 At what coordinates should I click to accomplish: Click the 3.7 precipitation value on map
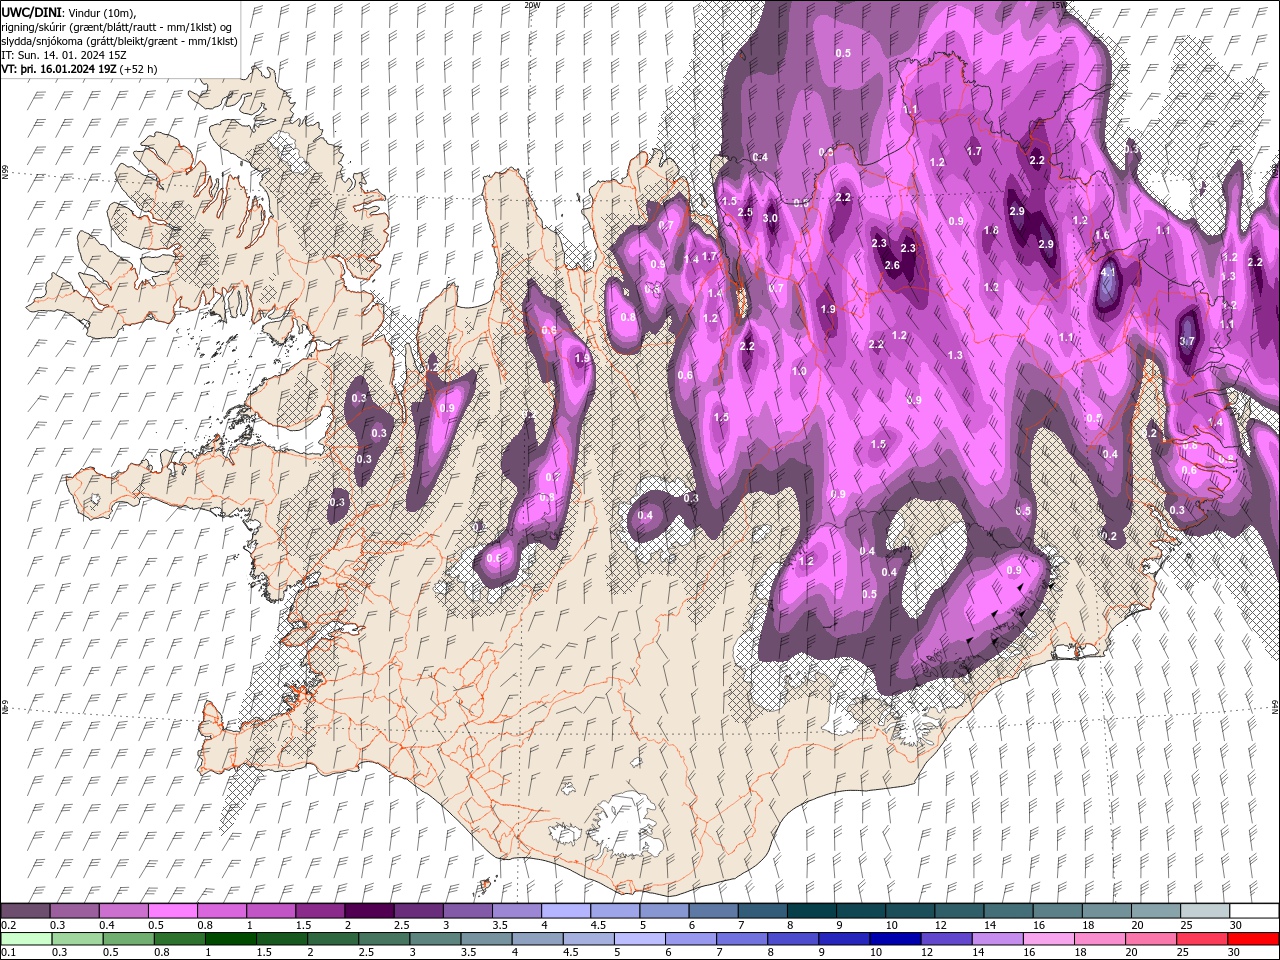click(x=1187, y=341)
